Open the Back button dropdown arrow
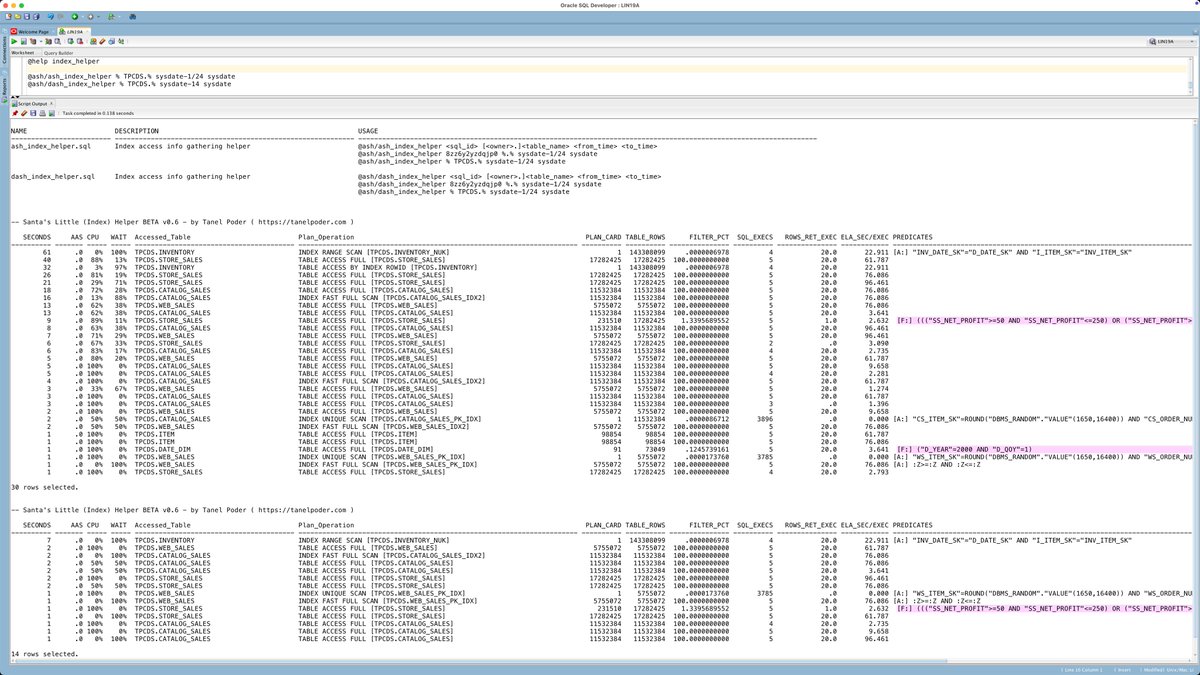 83,17
